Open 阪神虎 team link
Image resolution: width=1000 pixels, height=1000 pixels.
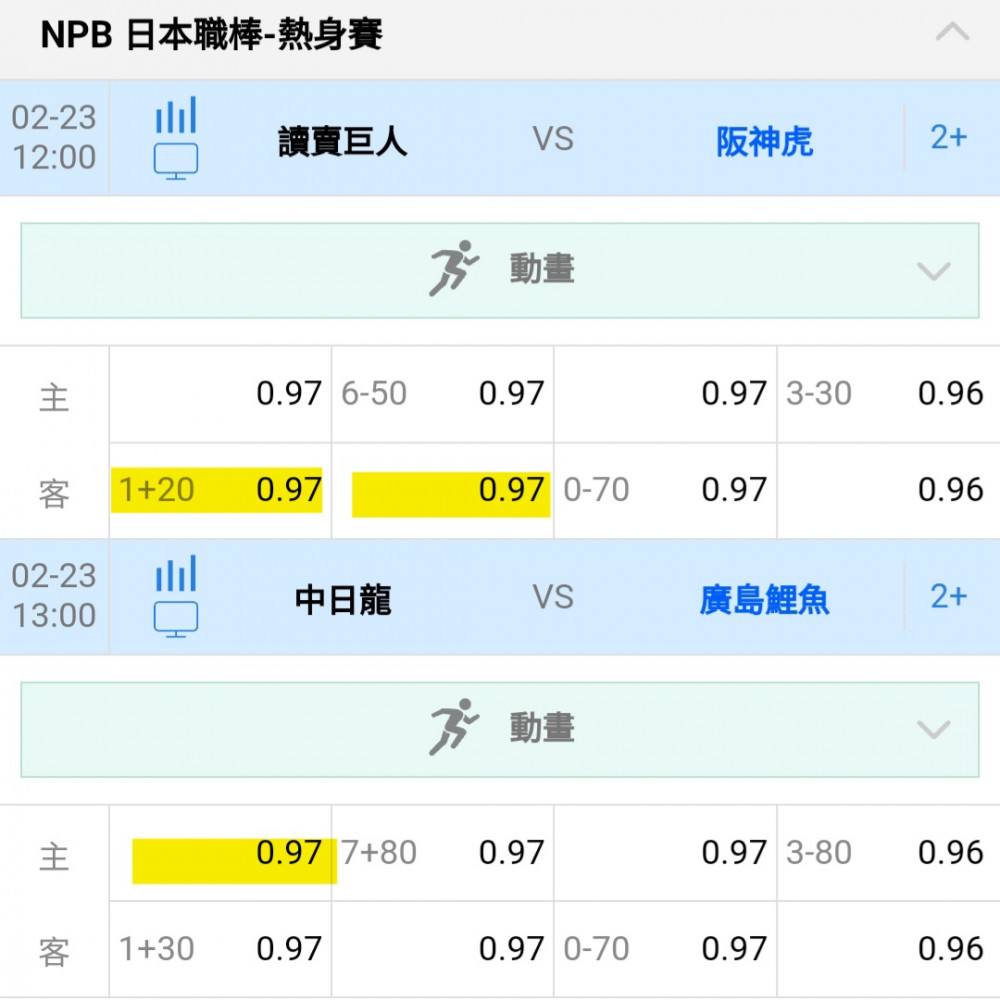coord(764,142)
